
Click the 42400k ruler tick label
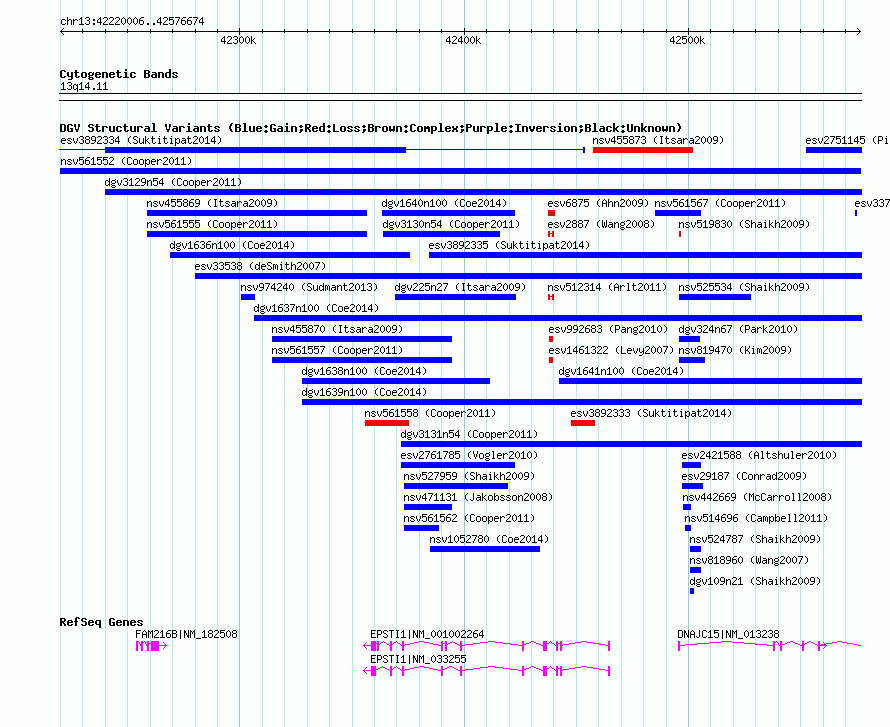click(463, 40)
